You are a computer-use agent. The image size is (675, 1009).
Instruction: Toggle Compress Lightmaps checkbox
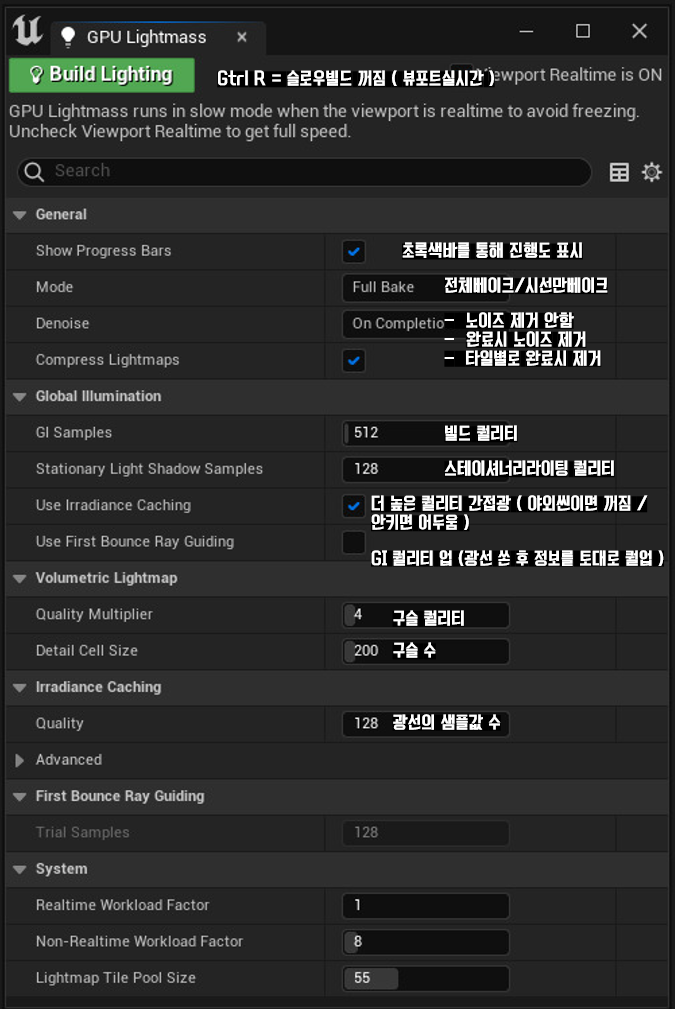pos(353,360)
